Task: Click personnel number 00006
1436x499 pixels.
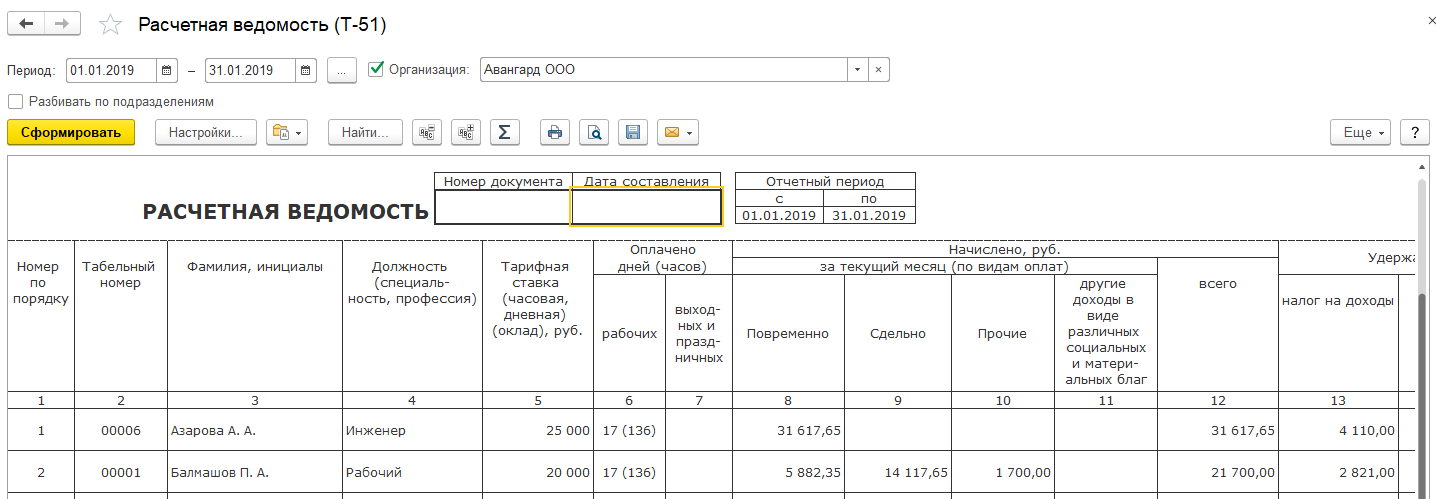Action: click(x=120, y=430)
